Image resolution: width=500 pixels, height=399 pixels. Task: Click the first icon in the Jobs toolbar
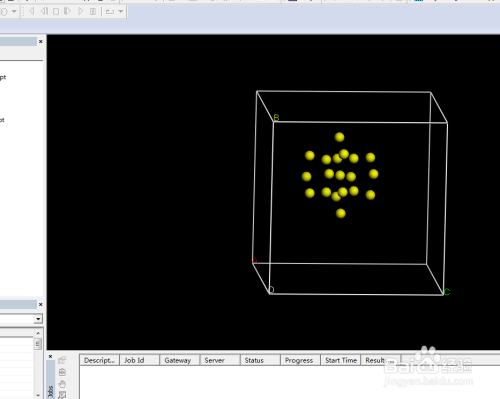tap(62, 360)
